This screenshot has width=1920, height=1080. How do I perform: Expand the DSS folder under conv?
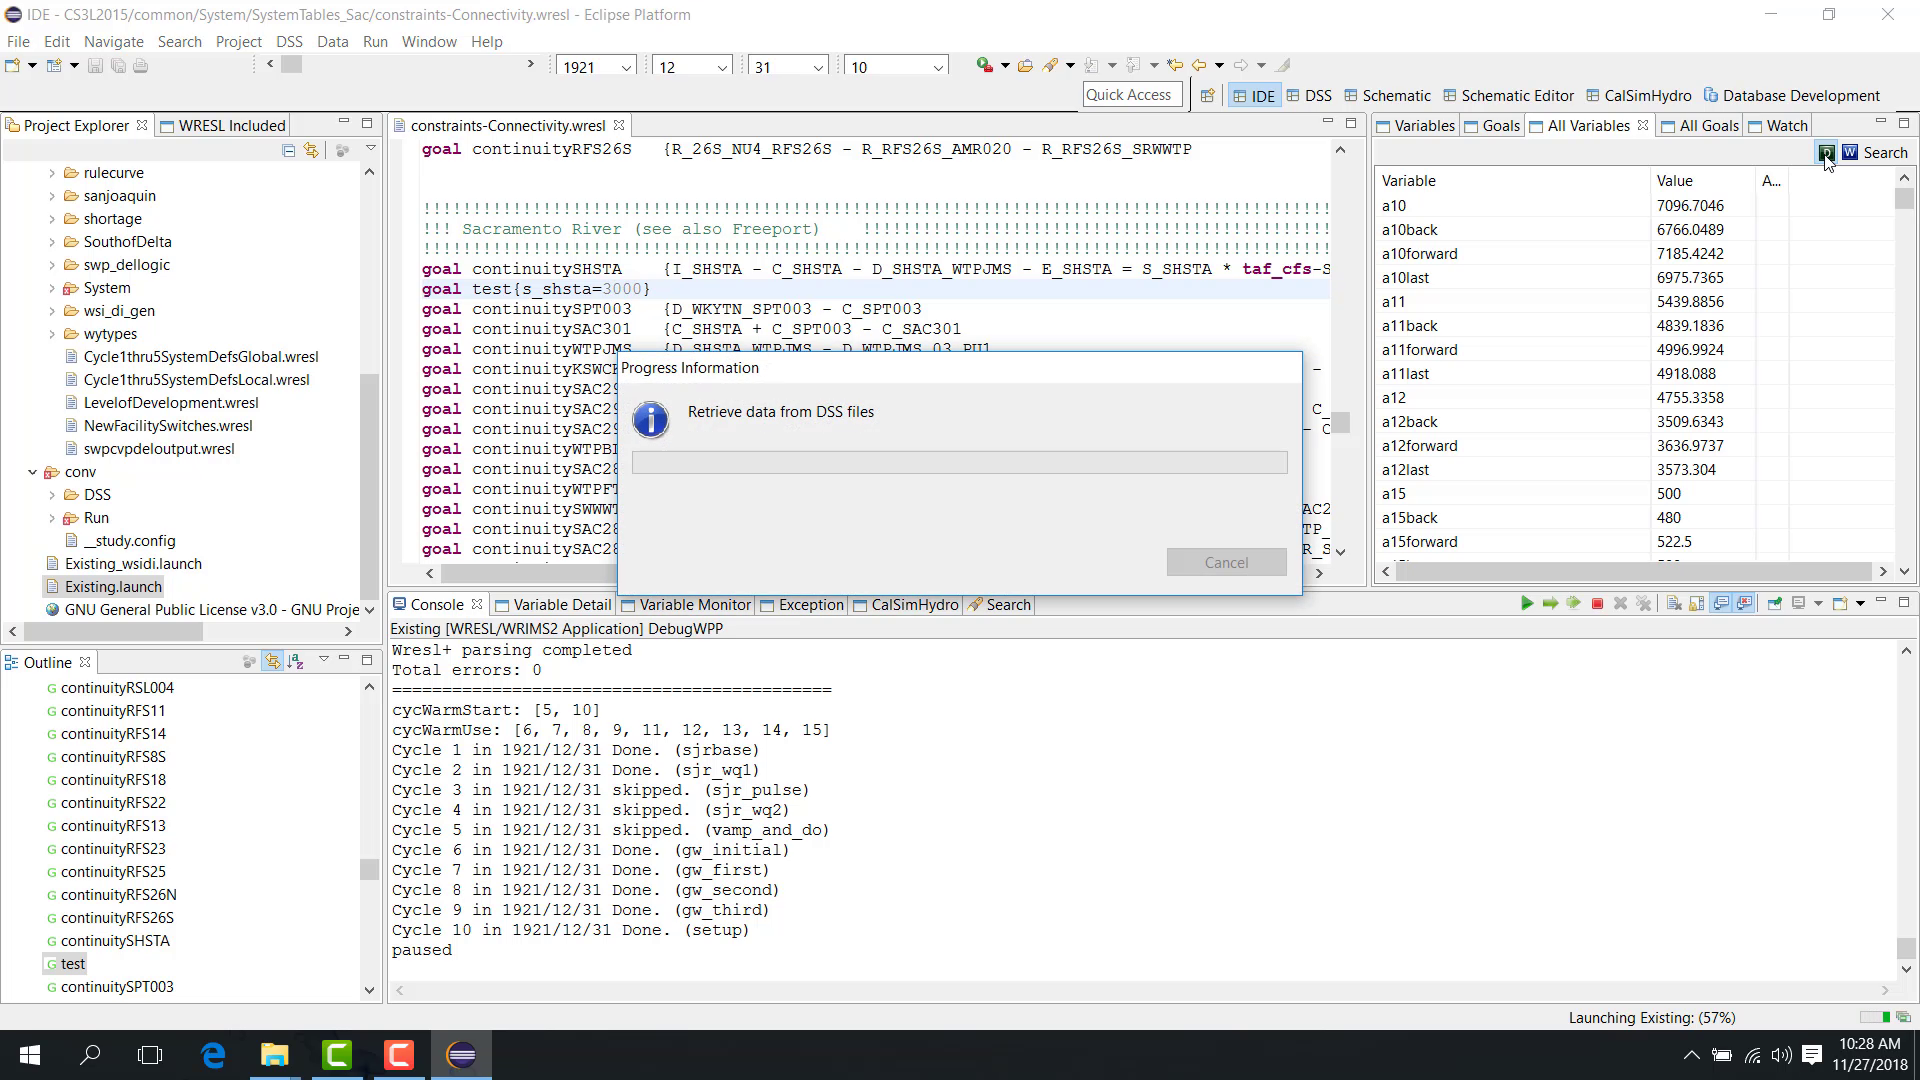(52, 495)
